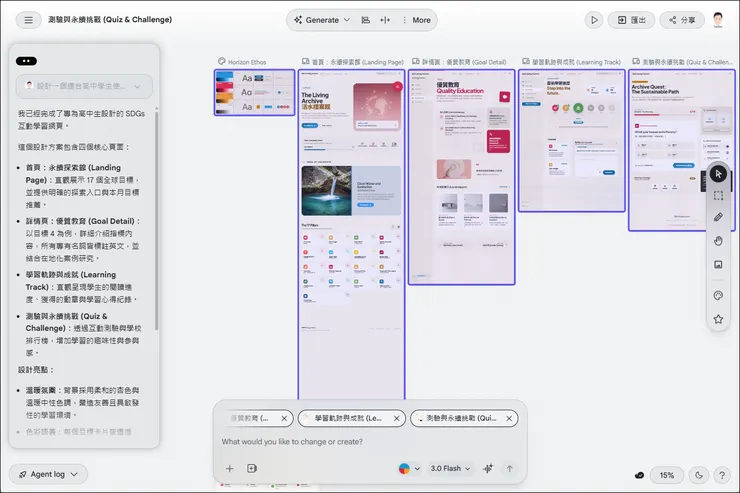Viewport: 740px width, 493px height.
Task: Select the marquee selection tool
Action: pyautogui.click(x=718, y=196)
